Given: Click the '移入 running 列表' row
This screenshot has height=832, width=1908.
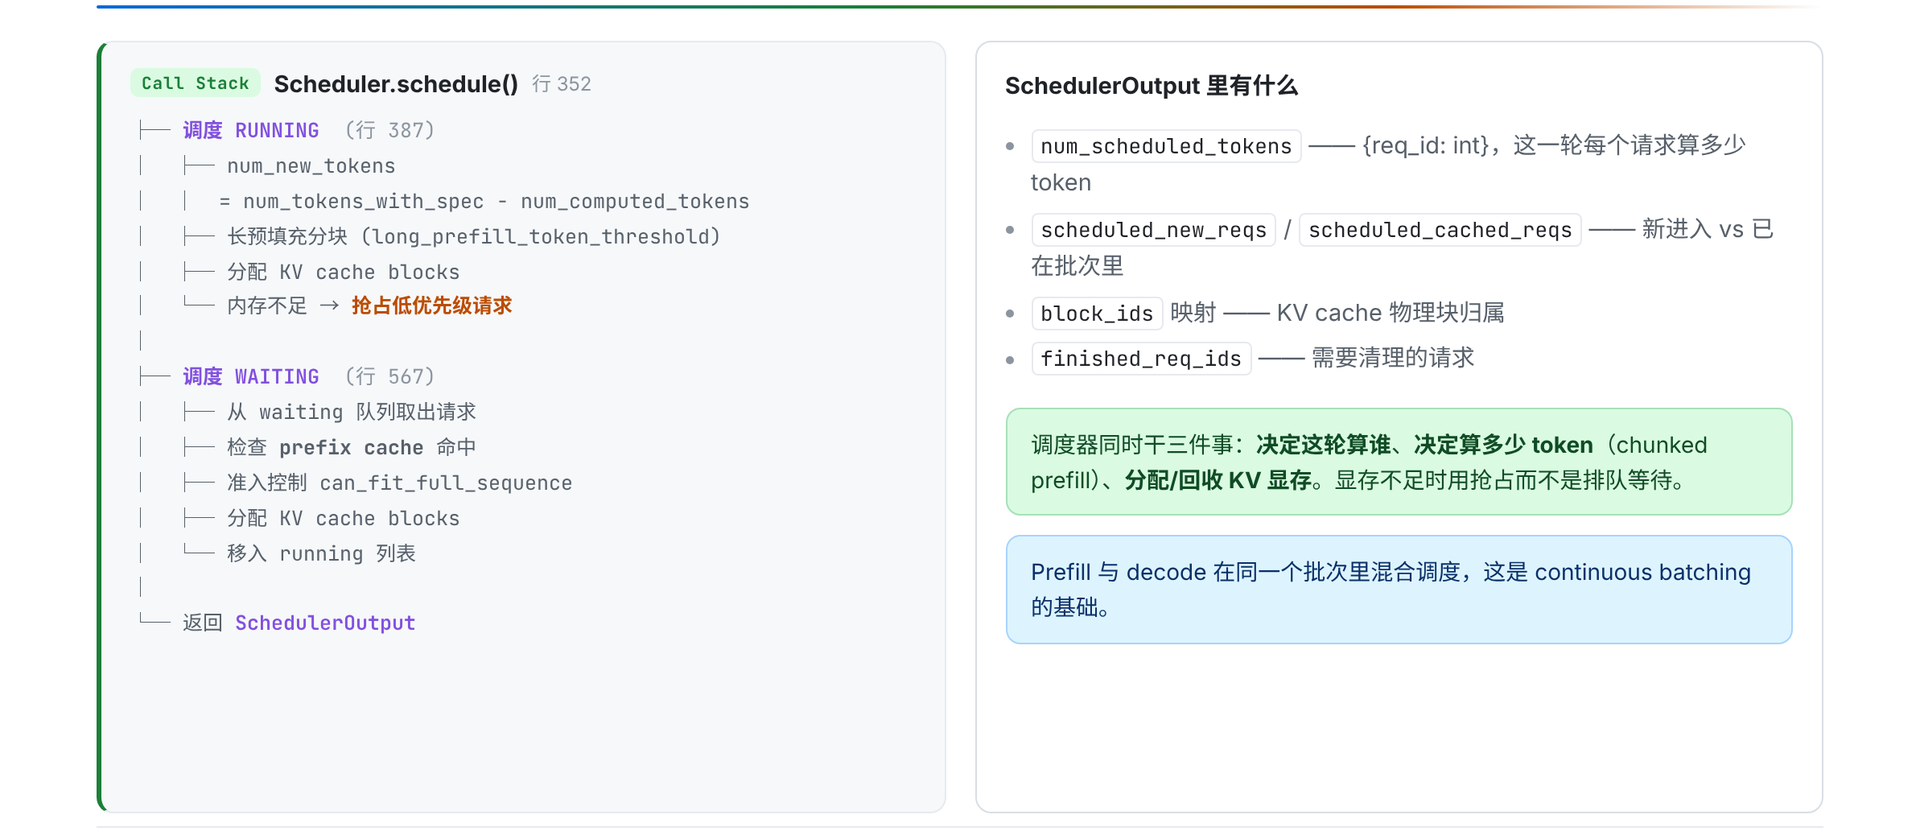Looking at the screenshot, I should click(x=321, y=553).
